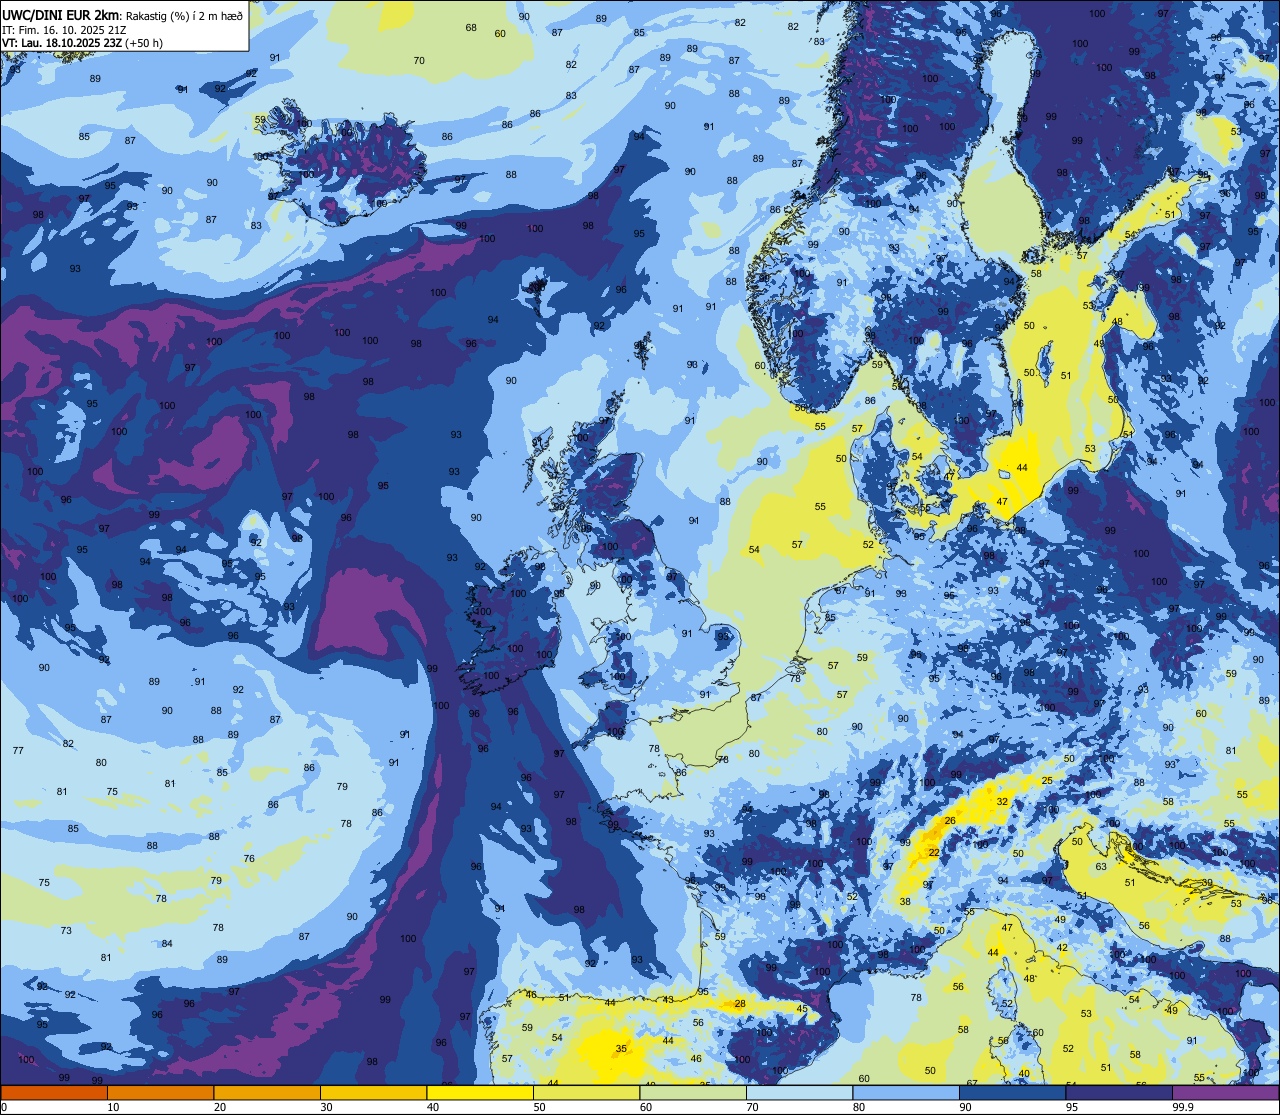Click the legend tick label '30'
1280x1115 pixels.
(326, 1107)
